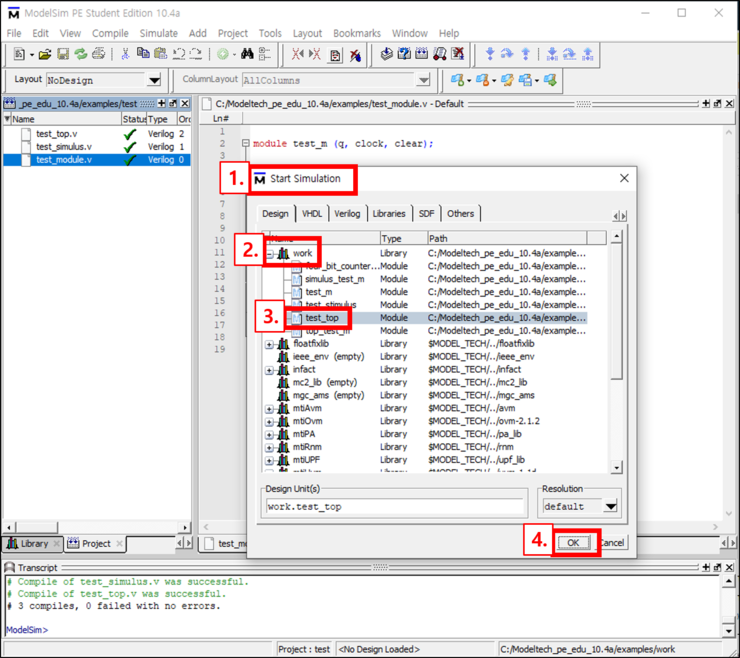Click the library list vertical scrollbar thumb

pos(616,313)
